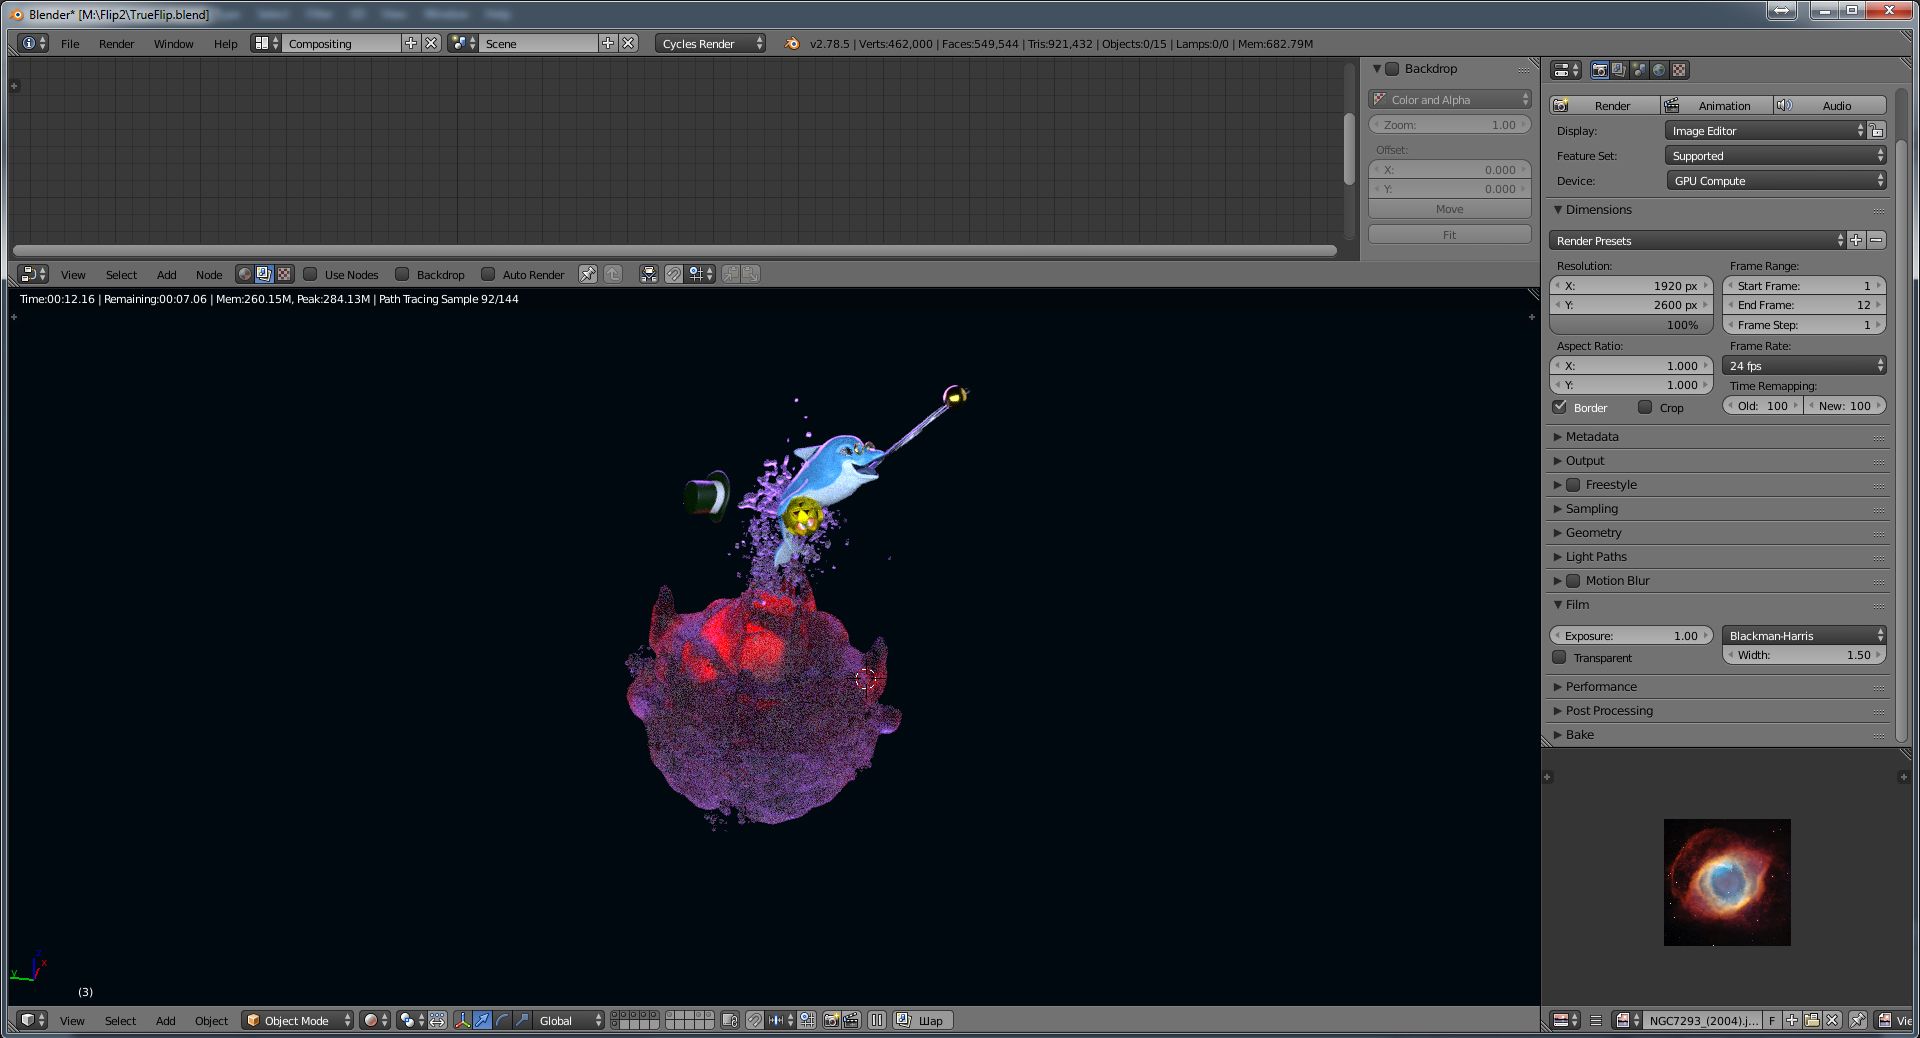Click the filter Width value field
Screen dimensions: 1920x1038
point(1805,655)
